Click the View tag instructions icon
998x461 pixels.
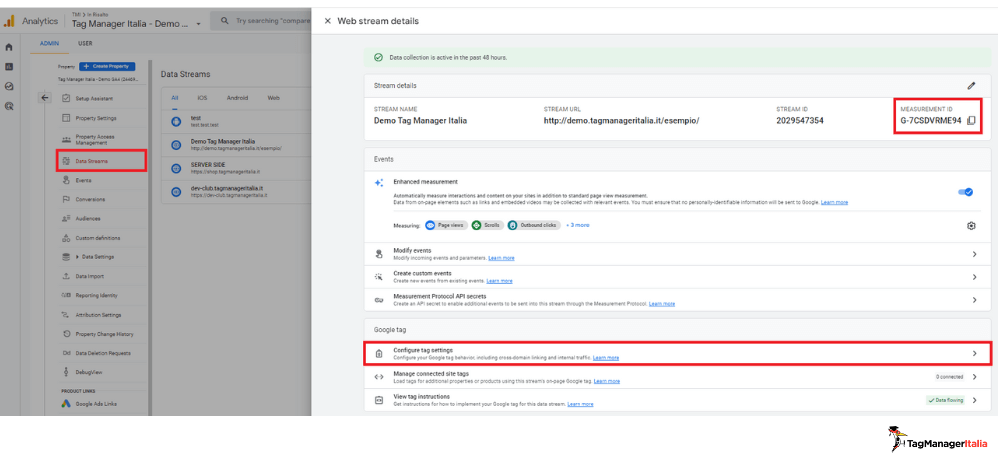tap(379, 400)
